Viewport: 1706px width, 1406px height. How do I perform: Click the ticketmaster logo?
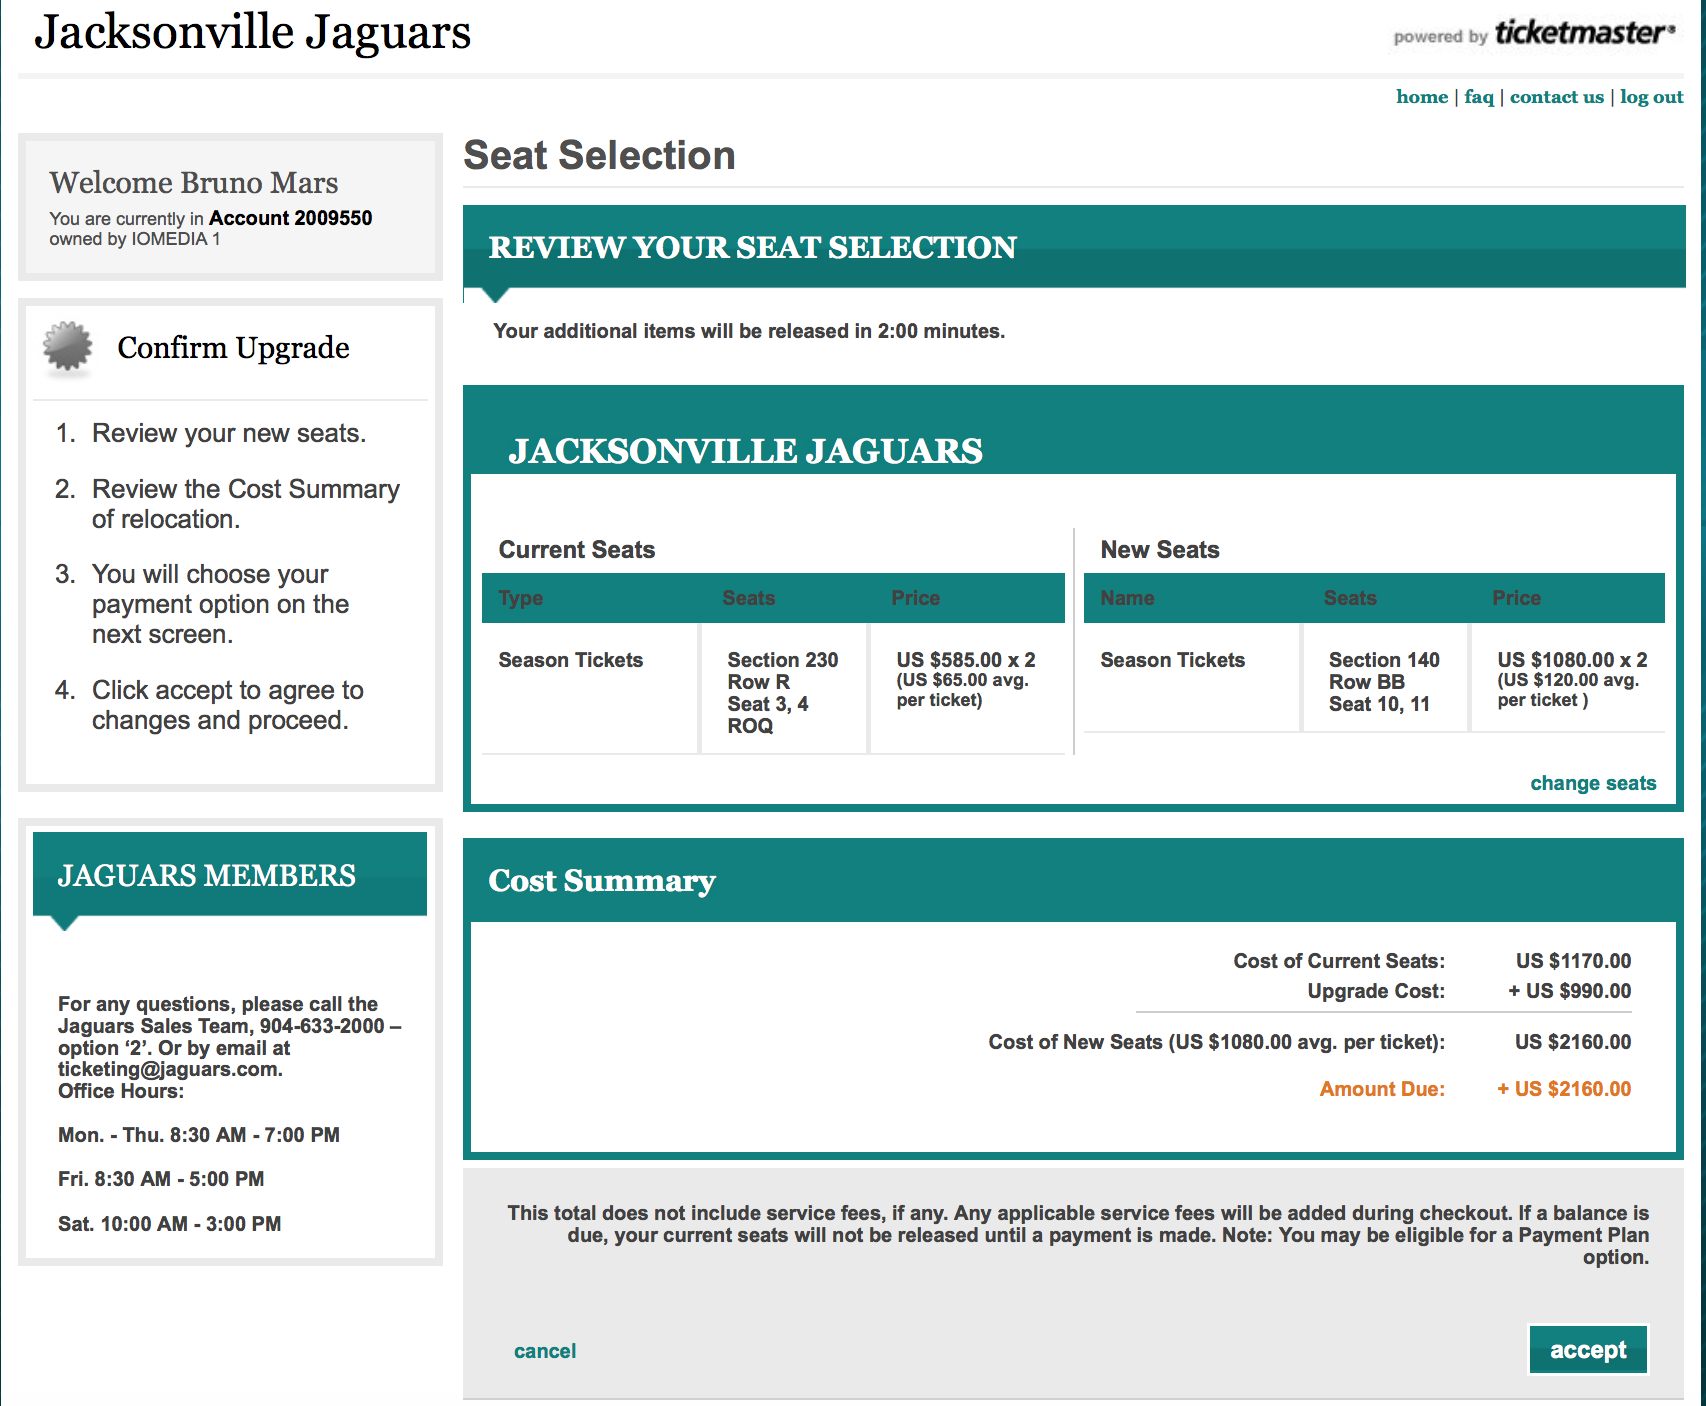click(1584, 33)
